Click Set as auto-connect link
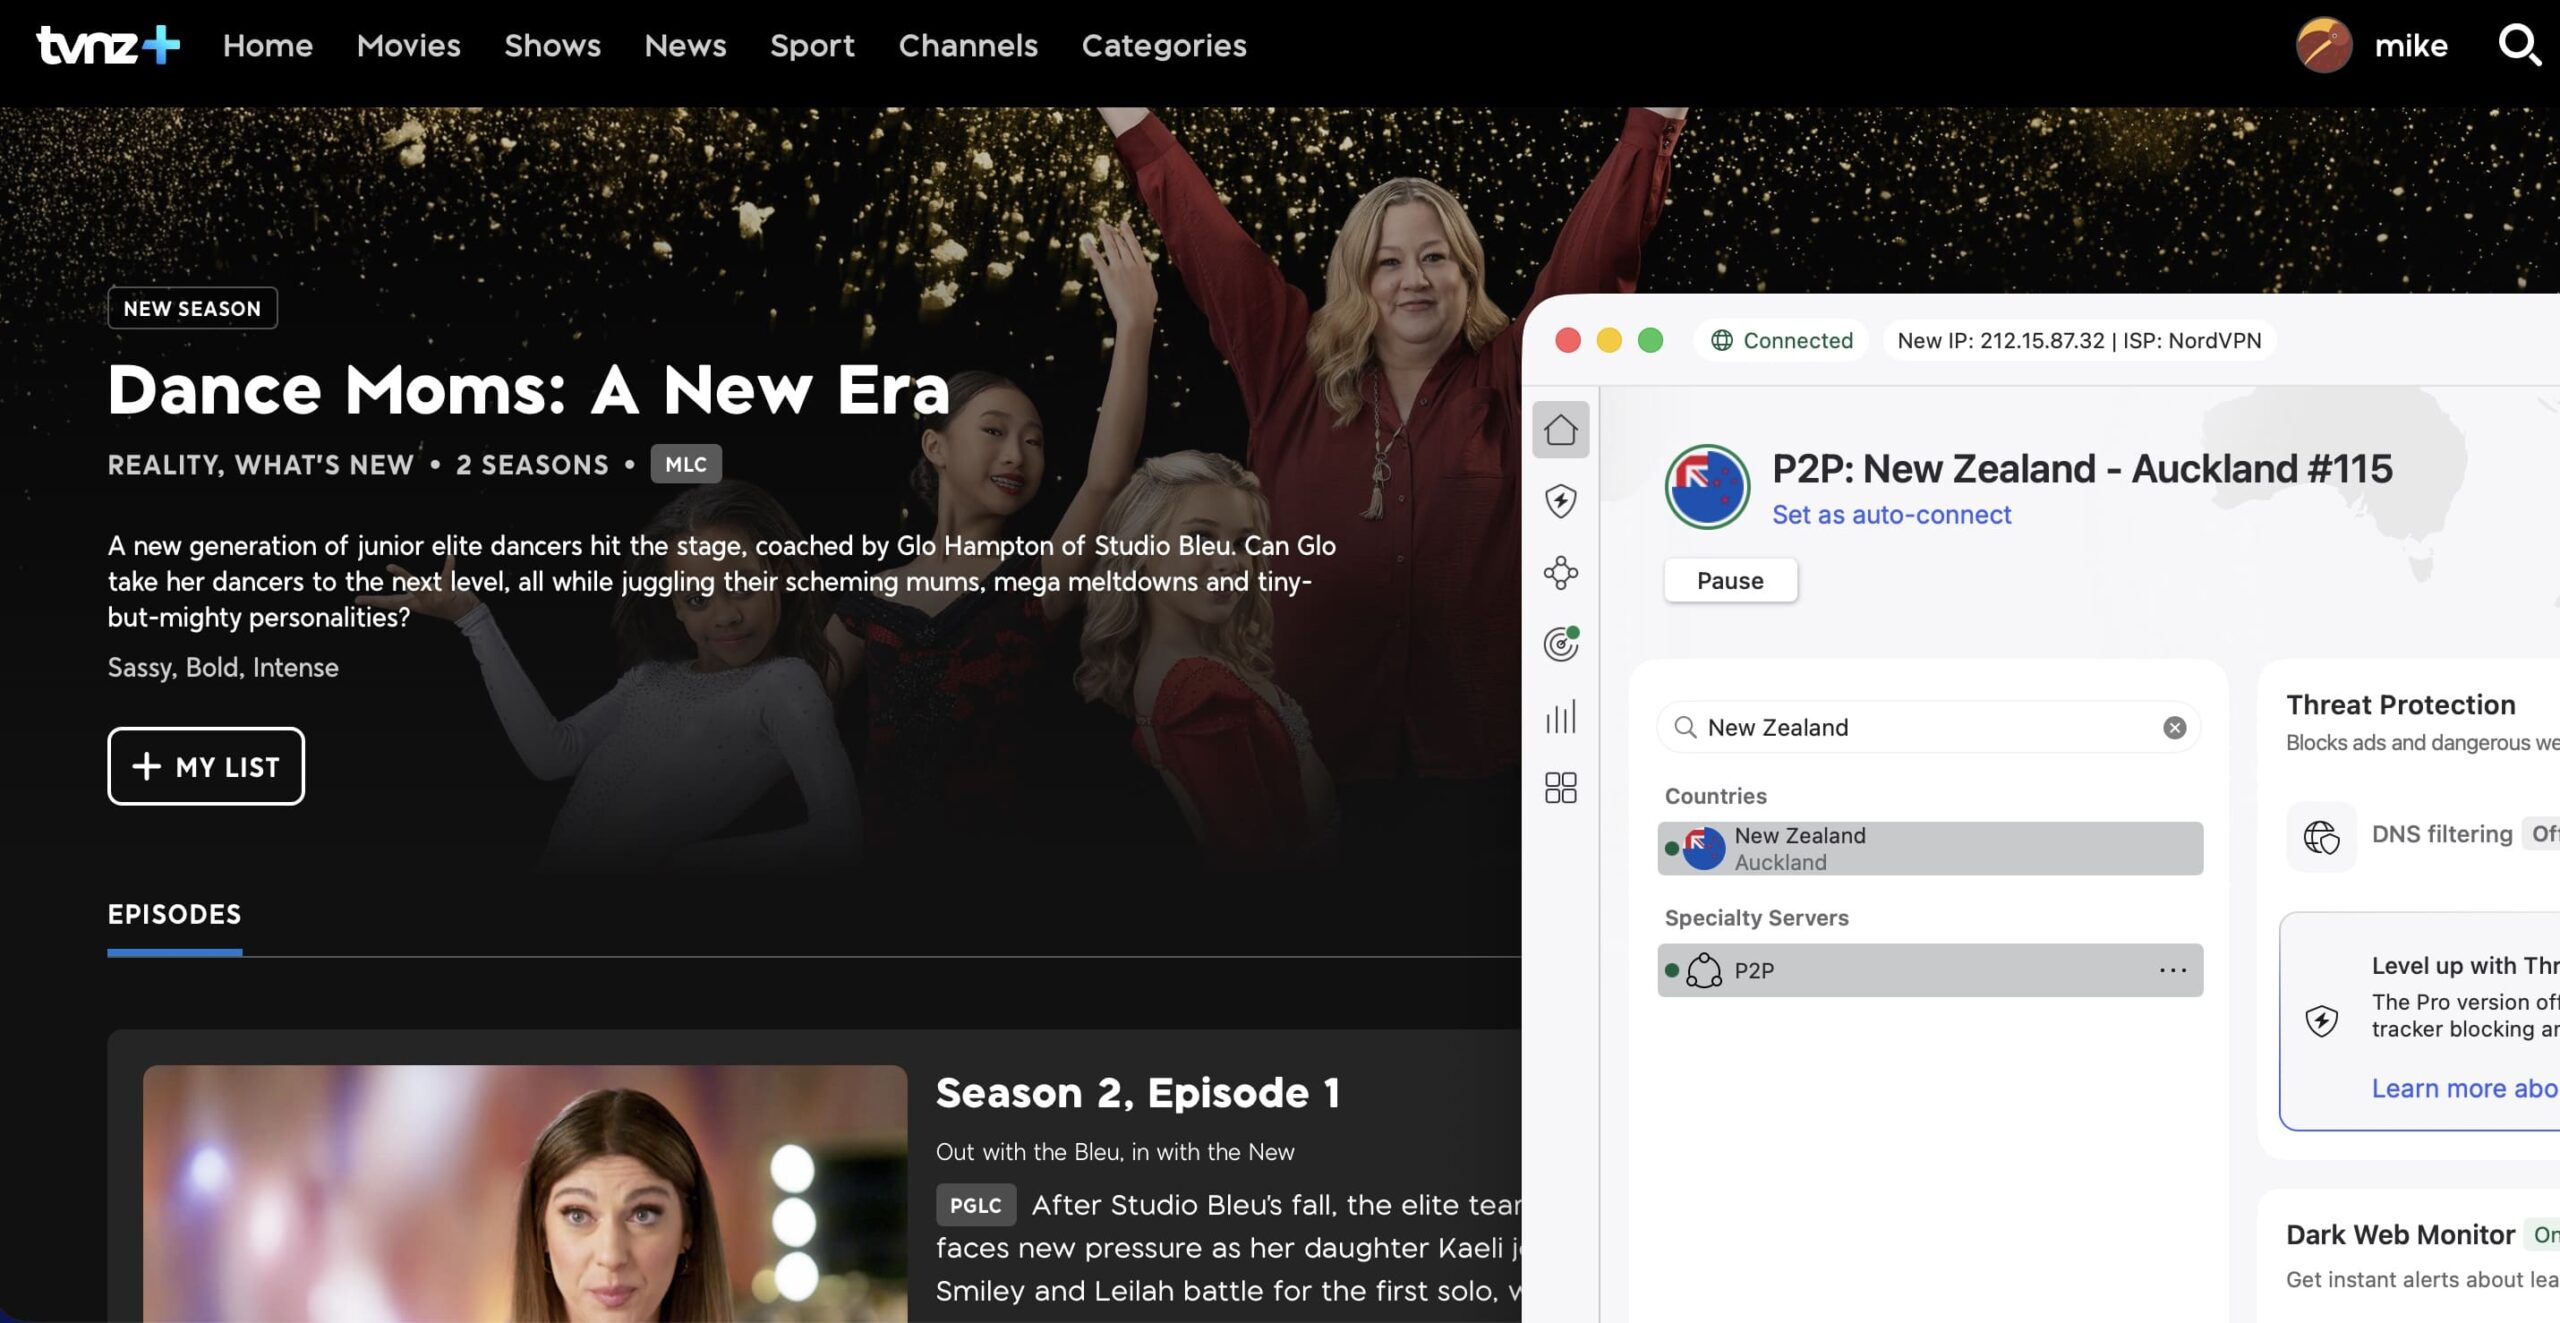The height and width of the screenshot is (1323, 2560). tap(1891, 514)
